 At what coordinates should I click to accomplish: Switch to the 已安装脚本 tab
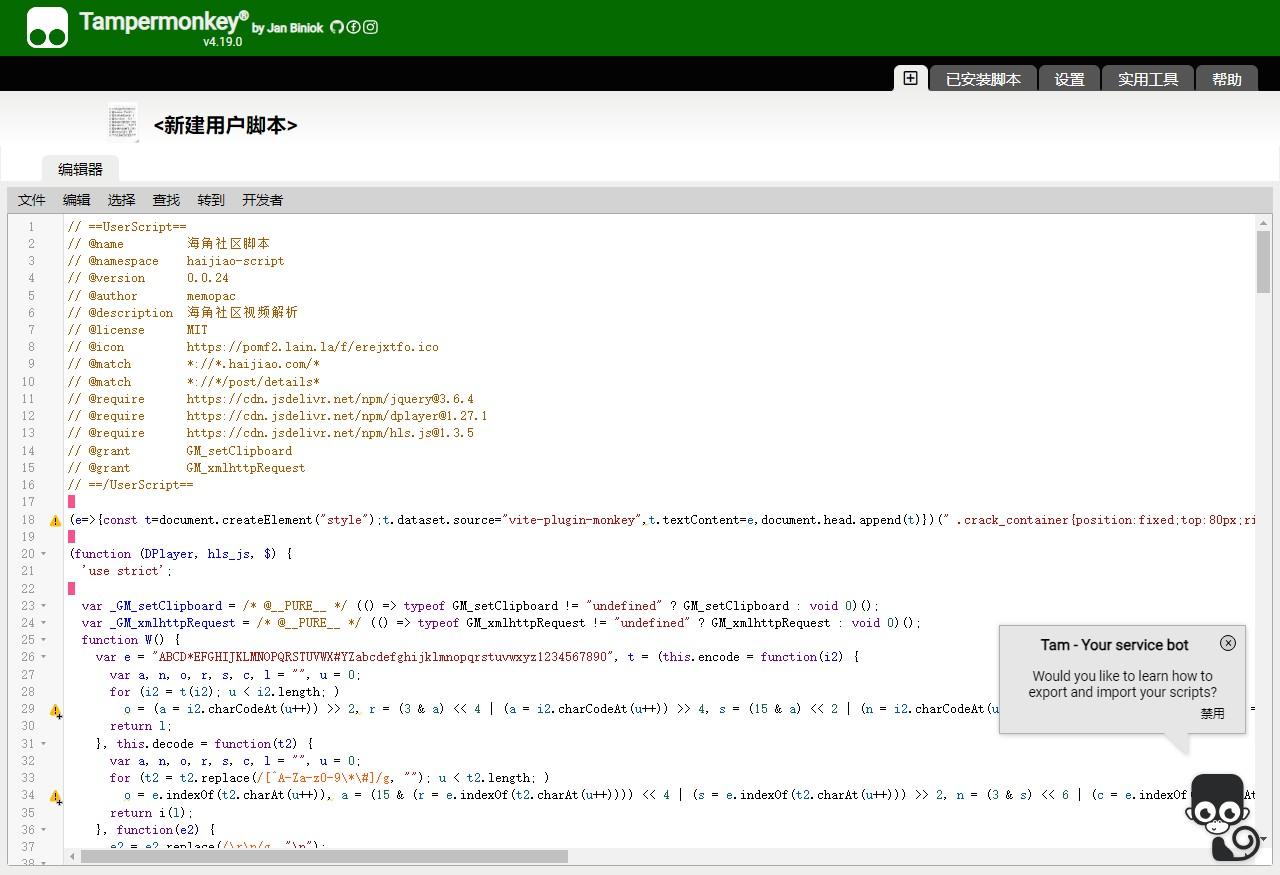pos(983,79)
